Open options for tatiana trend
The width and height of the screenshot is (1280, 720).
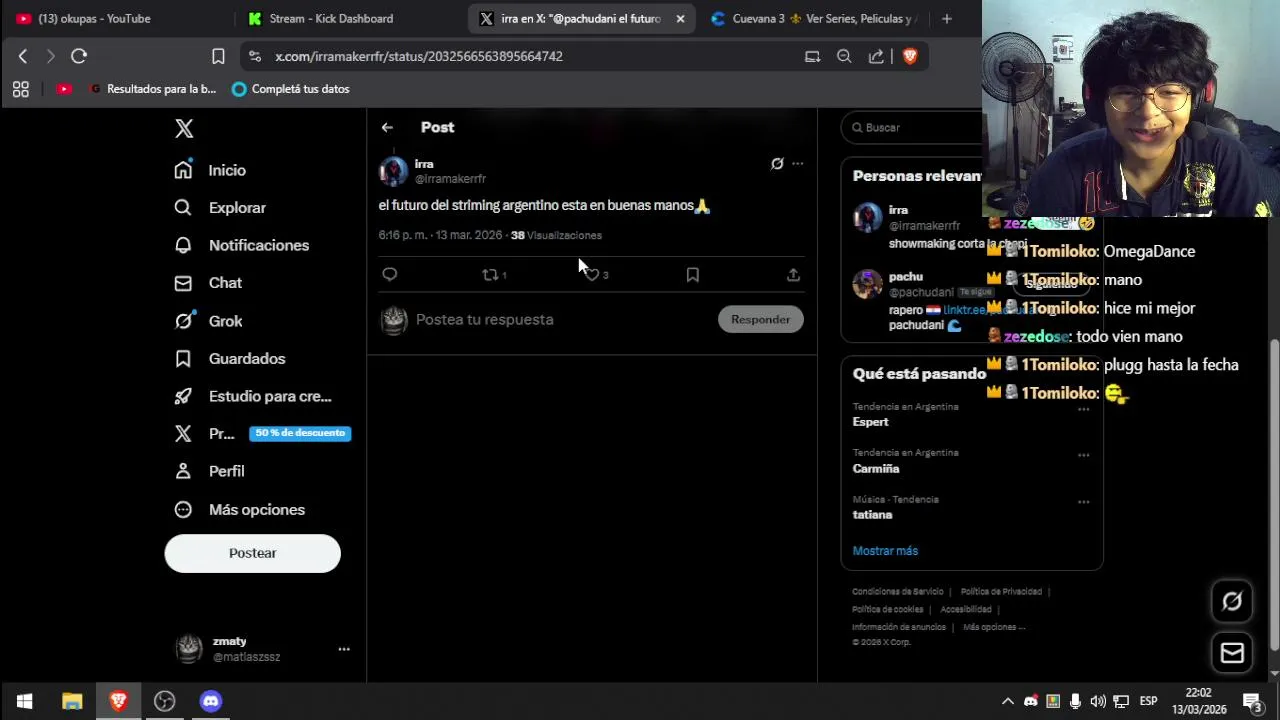coord(1083,502)
